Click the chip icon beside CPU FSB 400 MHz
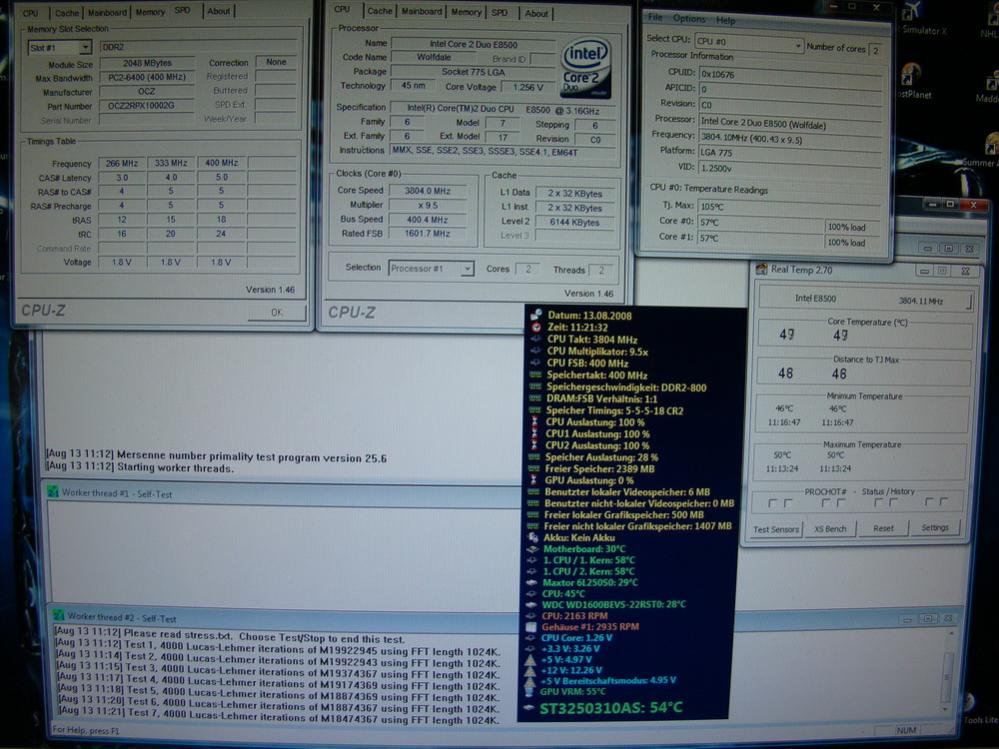The width and height of the screenshot is (999, 749). pyautogui.click(x=535, y=363)
